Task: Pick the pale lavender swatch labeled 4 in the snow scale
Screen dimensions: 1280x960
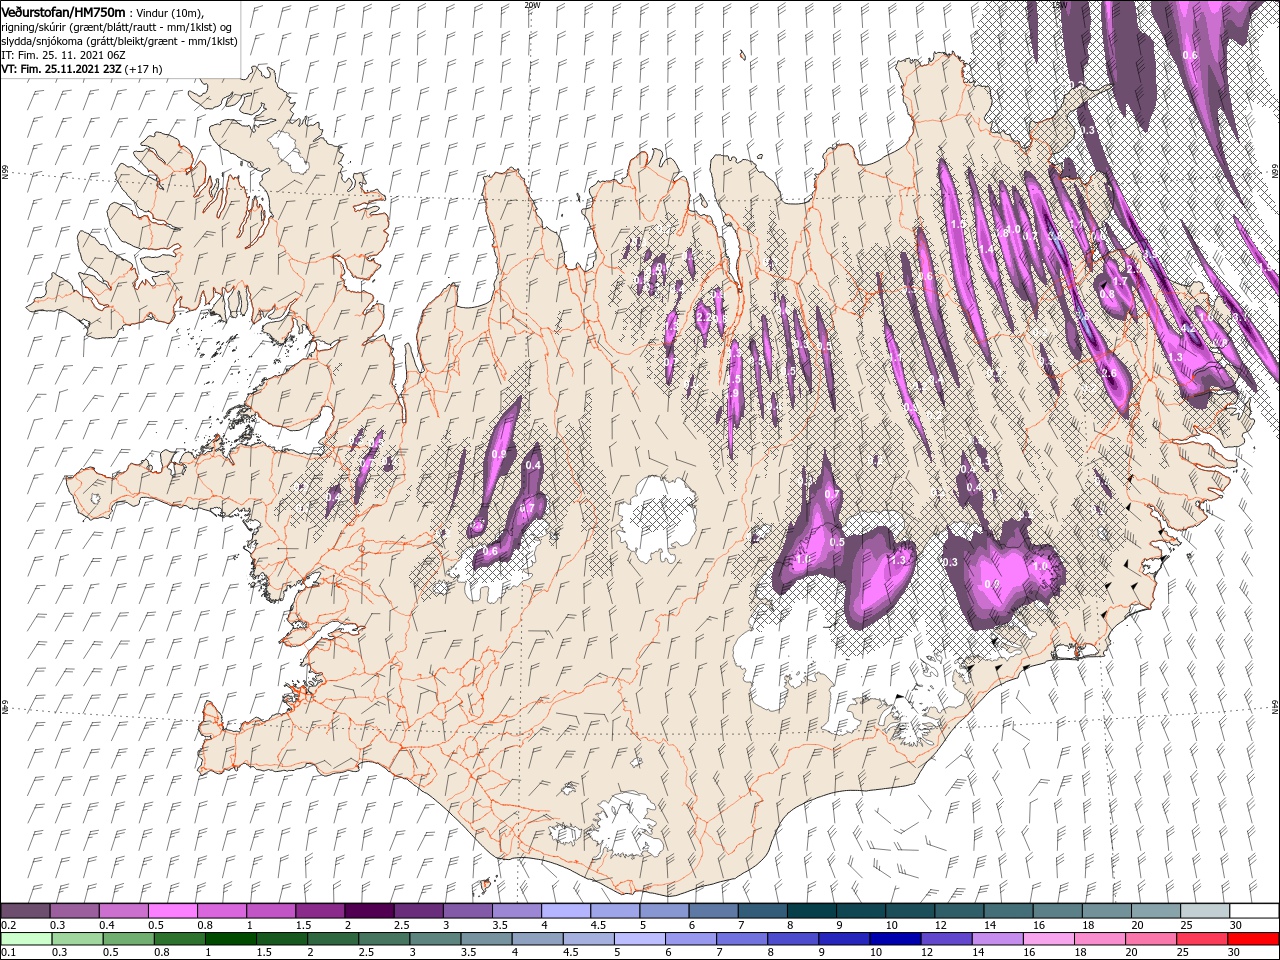Action: click(x=564, y=911)
